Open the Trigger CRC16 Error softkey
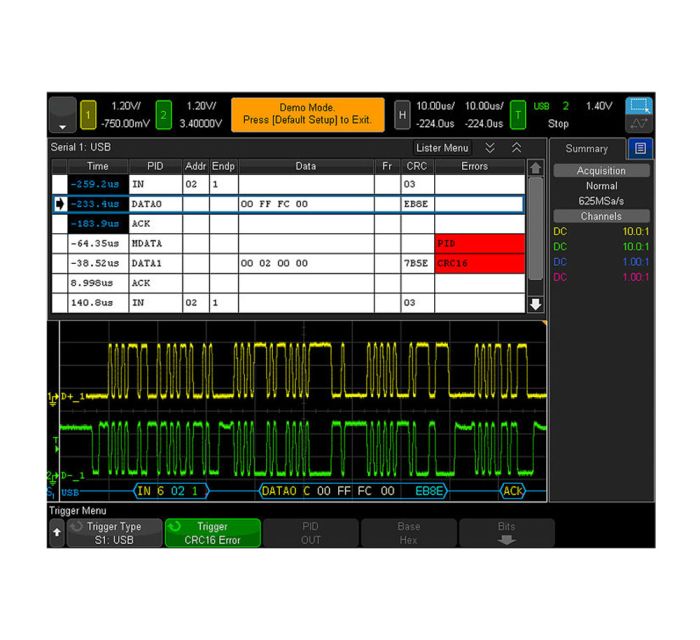The image size is (700, 640). point(212,533)
